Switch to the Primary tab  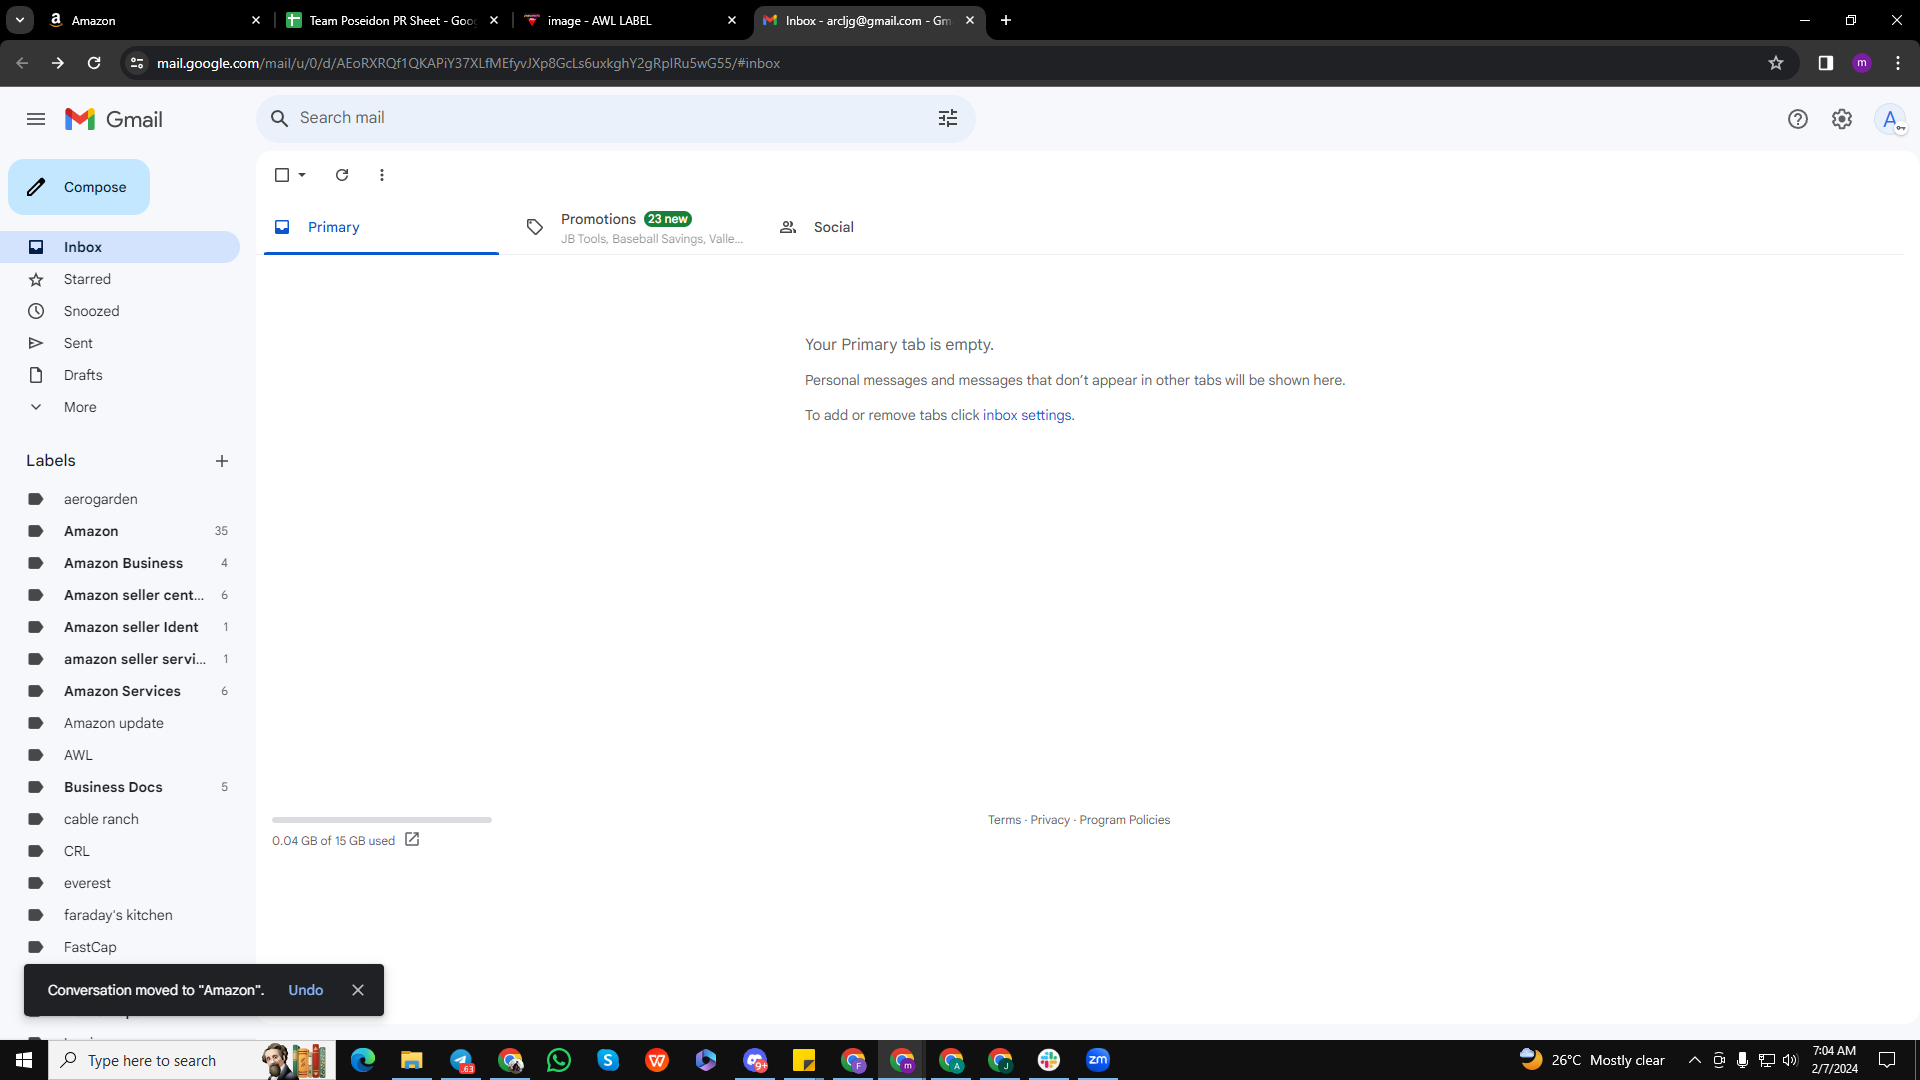tap(381, 227)
